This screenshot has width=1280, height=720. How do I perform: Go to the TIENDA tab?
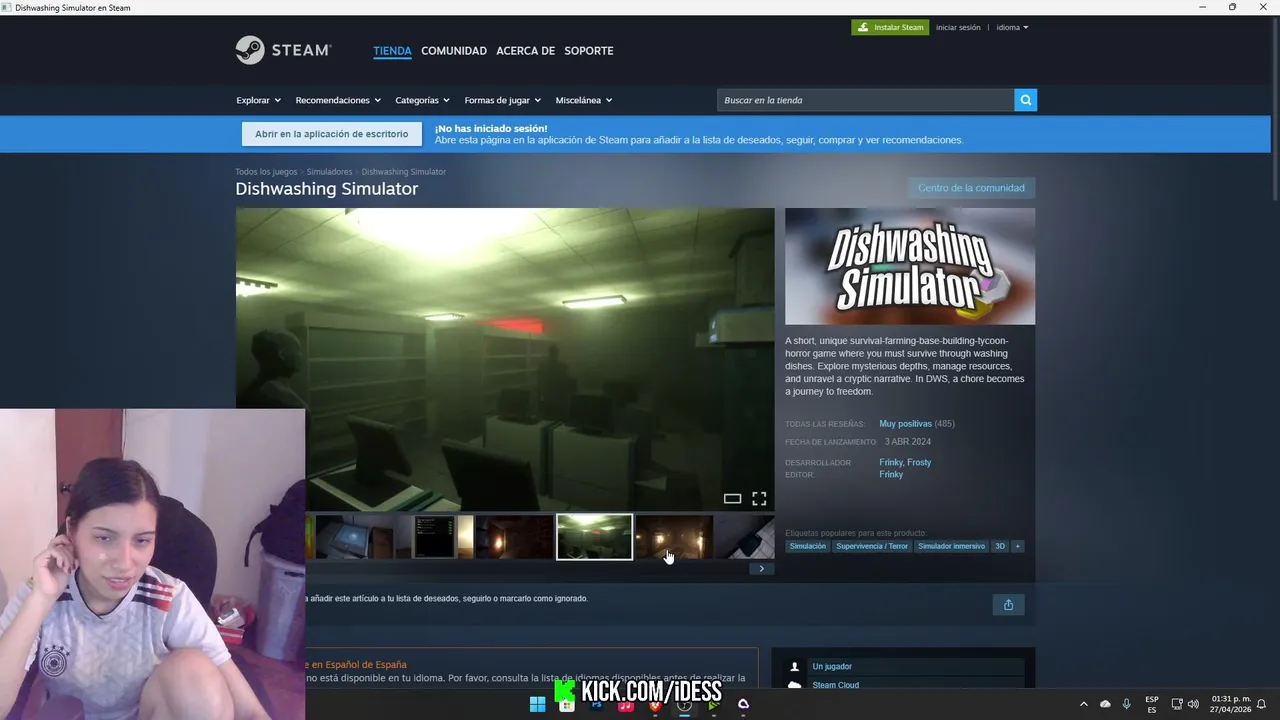[392, 51]
